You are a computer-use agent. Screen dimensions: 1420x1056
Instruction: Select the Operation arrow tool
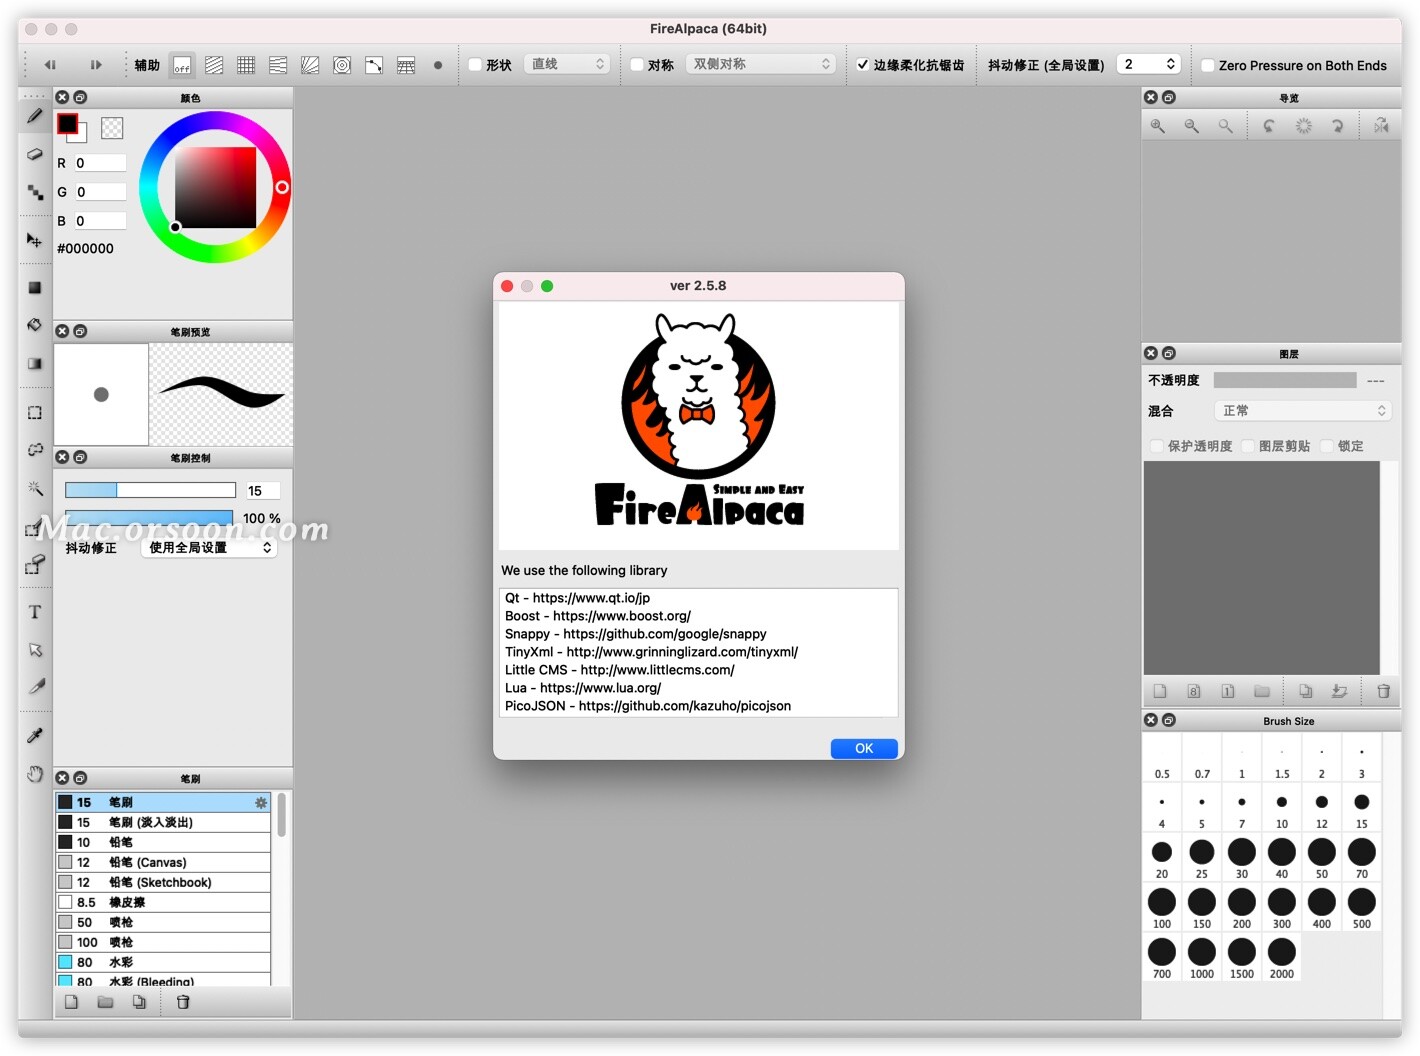[x=35, y=650]
